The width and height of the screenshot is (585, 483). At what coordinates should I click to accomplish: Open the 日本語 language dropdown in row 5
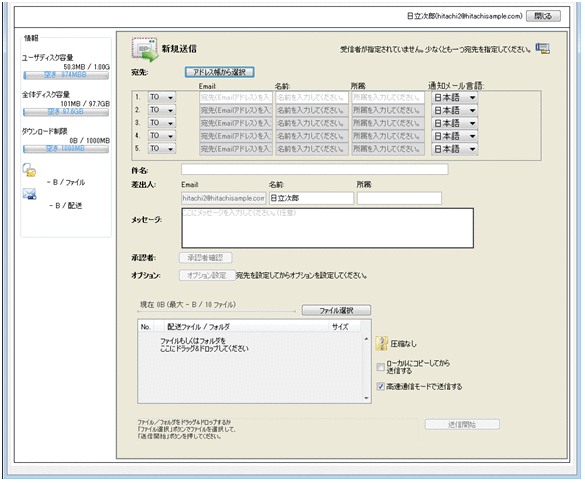pyautogui.click(x=454, y=149)
